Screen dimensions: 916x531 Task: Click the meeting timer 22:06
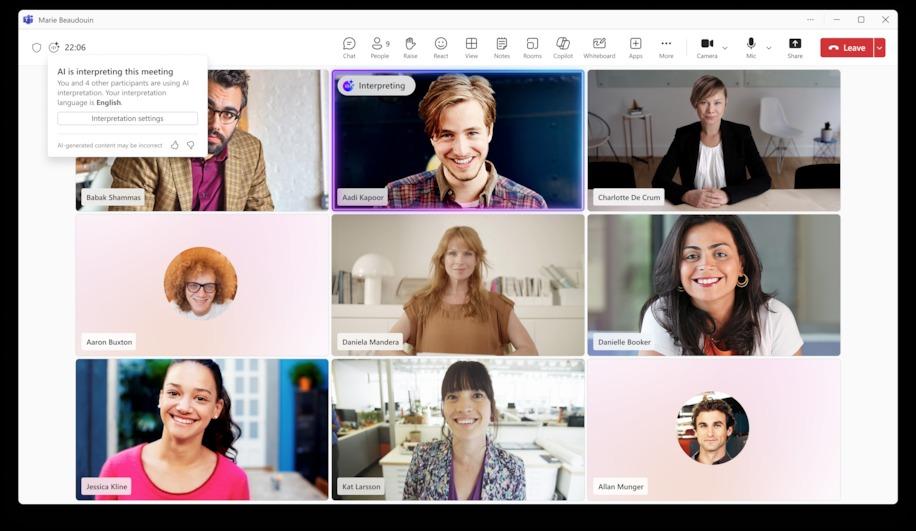point(75,47)
